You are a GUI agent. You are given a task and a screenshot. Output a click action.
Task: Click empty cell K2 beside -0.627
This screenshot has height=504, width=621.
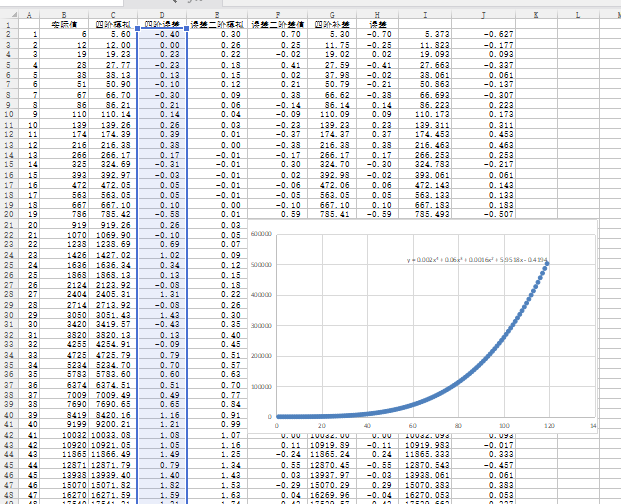coord(536,34)
